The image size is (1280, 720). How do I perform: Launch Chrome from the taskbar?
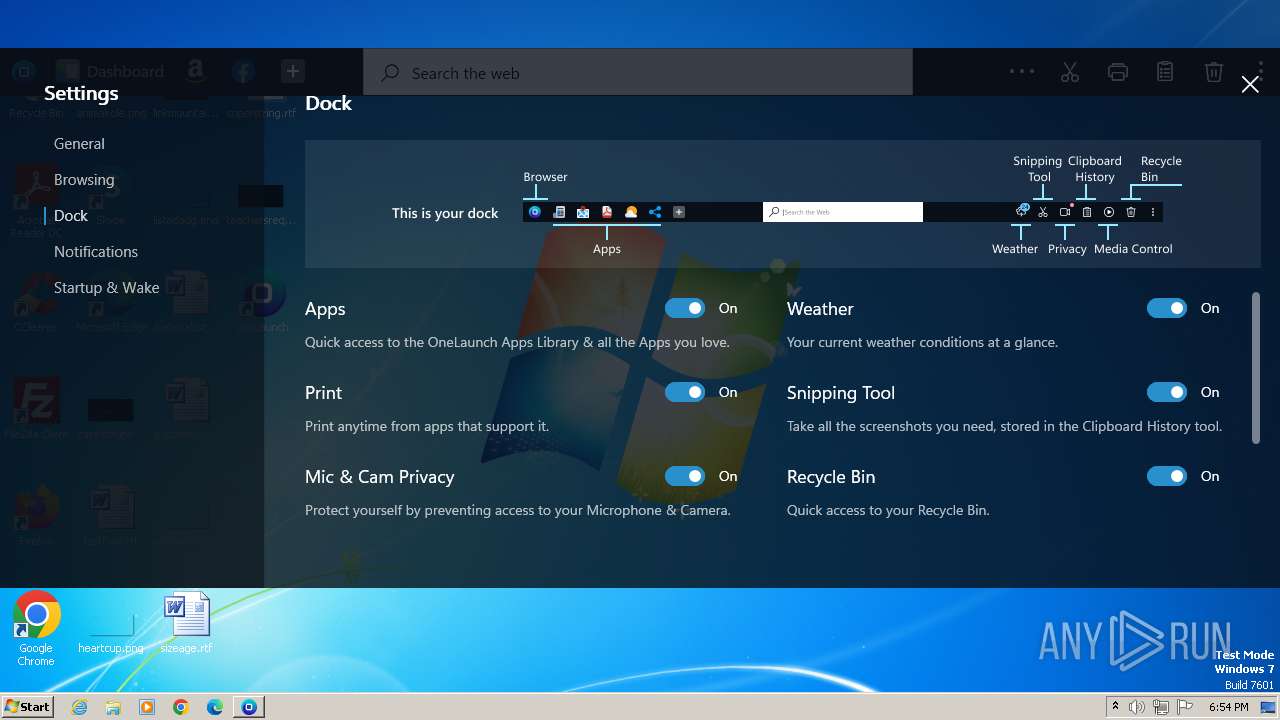[181, 707]
